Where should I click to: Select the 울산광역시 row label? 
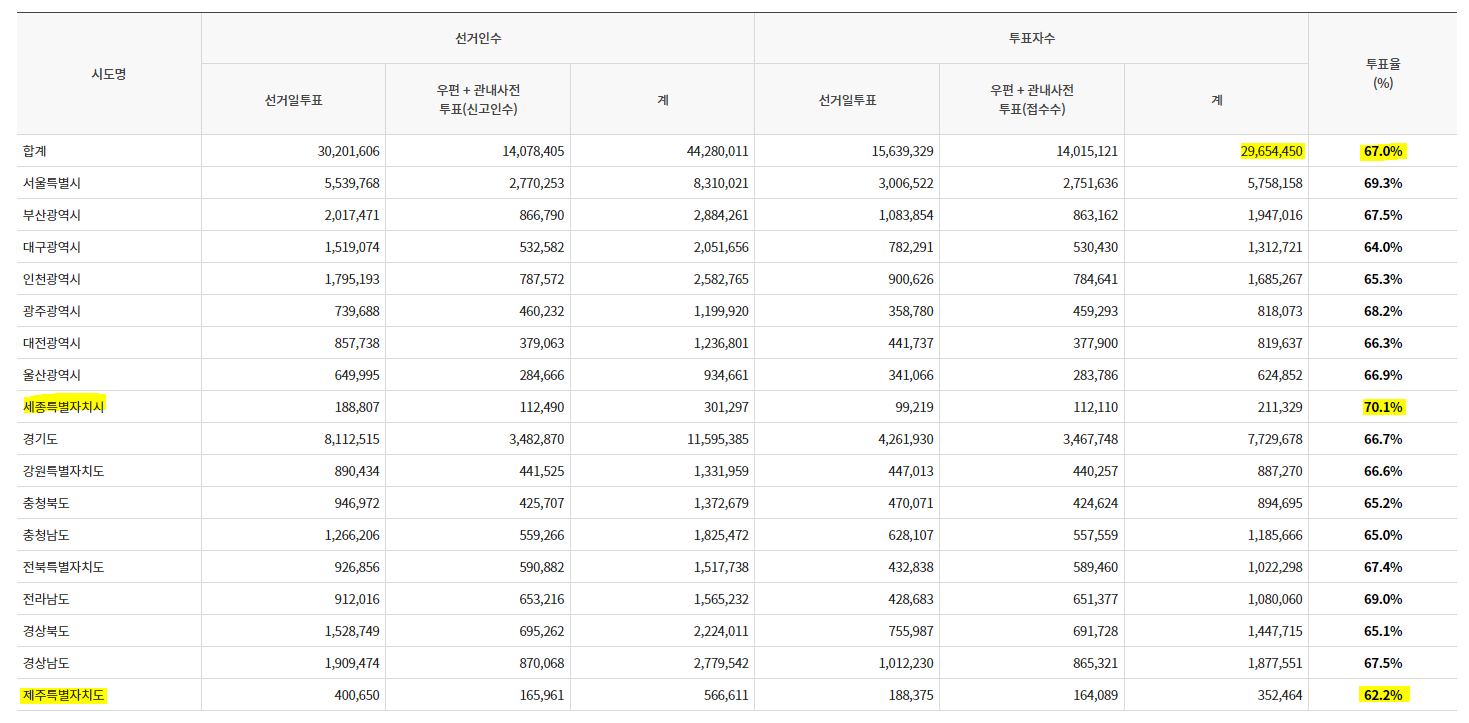[53, 375]
